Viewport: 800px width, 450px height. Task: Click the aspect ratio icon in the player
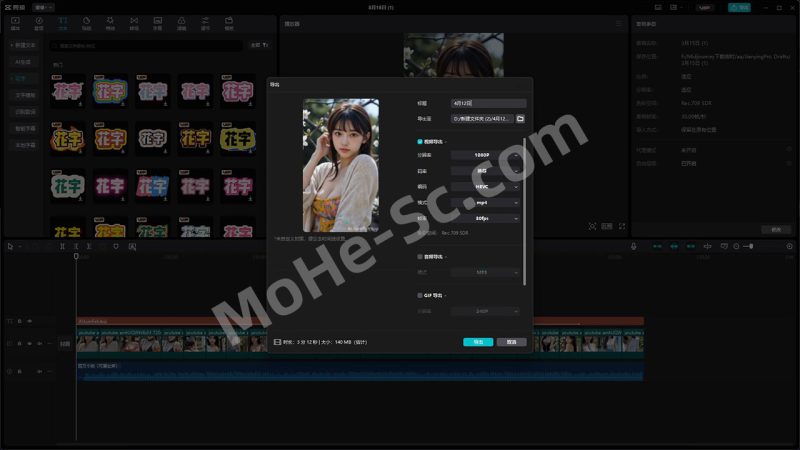607,226
